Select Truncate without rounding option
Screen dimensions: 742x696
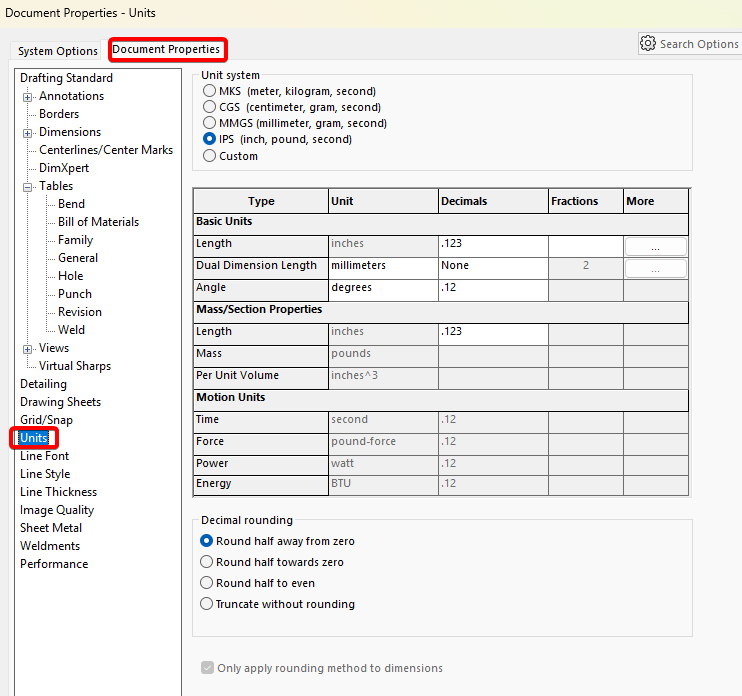pos(206,604)
